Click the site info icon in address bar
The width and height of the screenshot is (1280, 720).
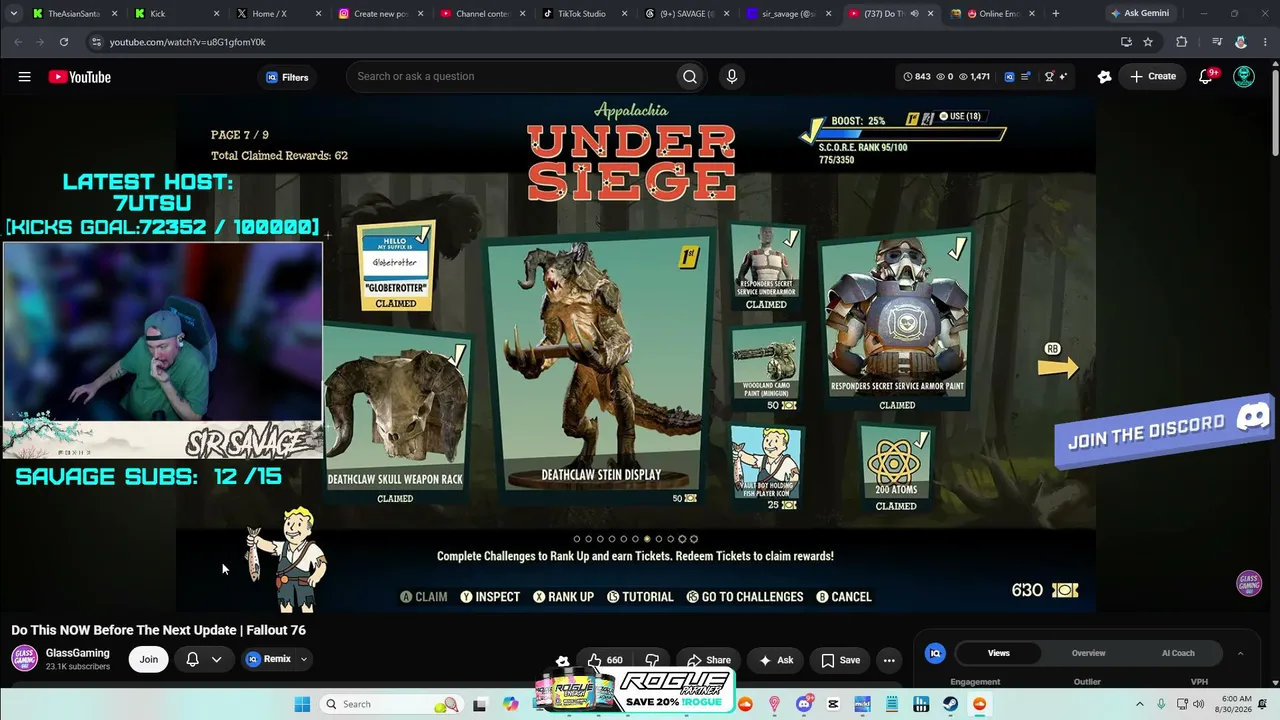(96, 42)
